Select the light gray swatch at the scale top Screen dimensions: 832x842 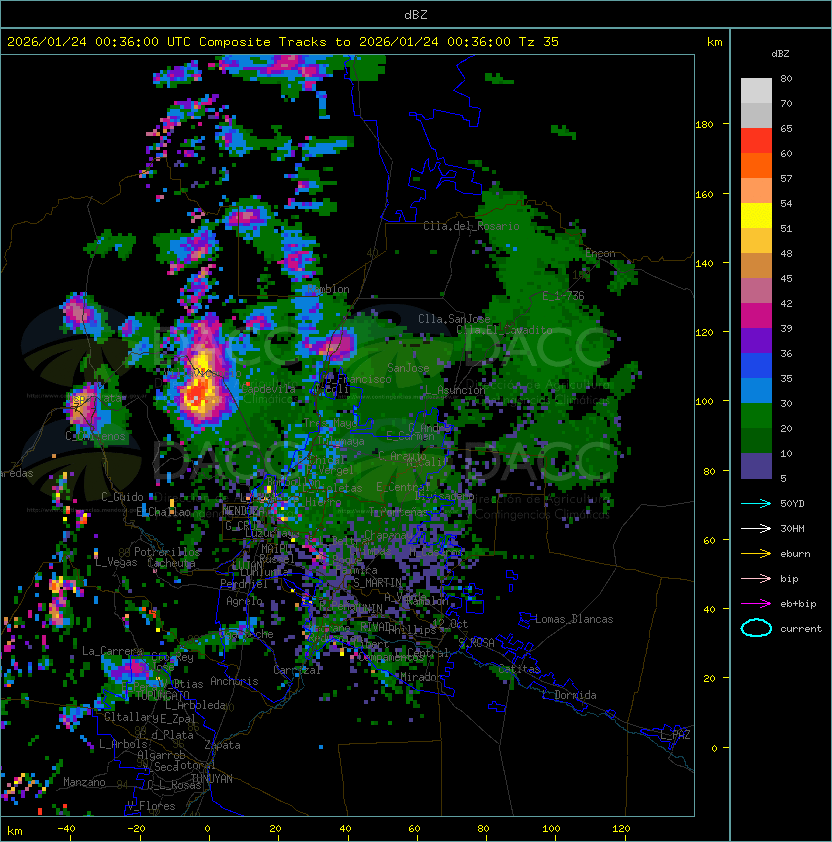tap(756, 91)
